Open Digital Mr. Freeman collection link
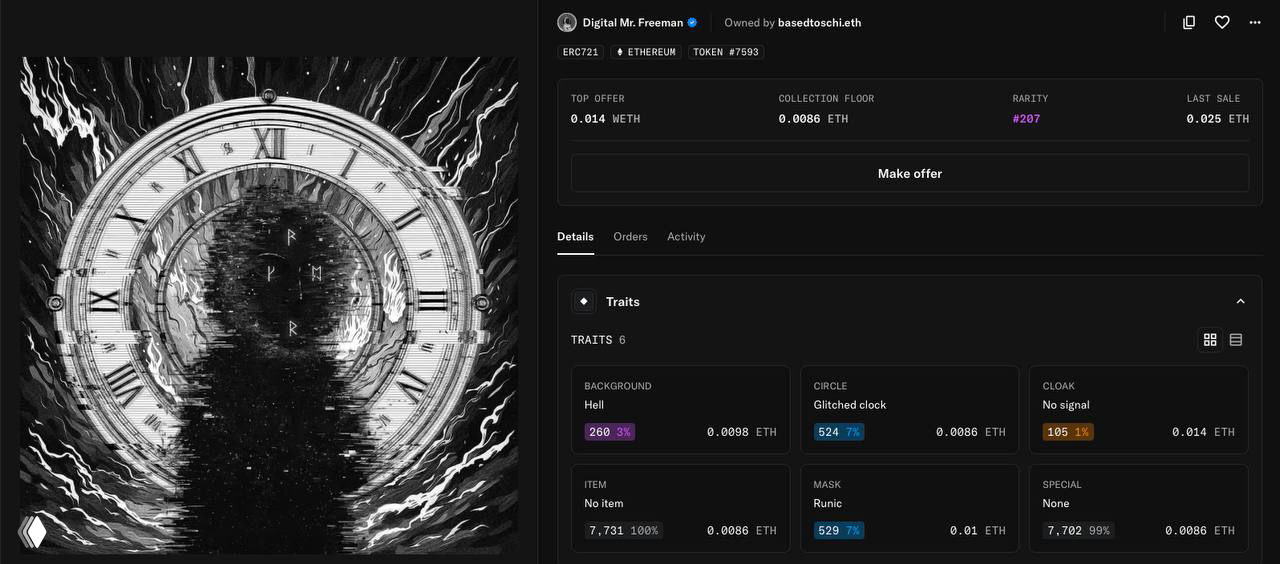 pos(632,22)
